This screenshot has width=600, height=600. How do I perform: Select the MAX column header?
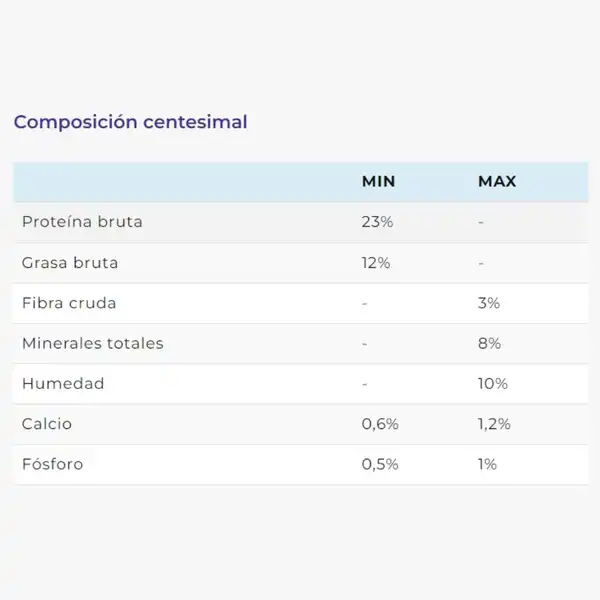click(497, 181)
